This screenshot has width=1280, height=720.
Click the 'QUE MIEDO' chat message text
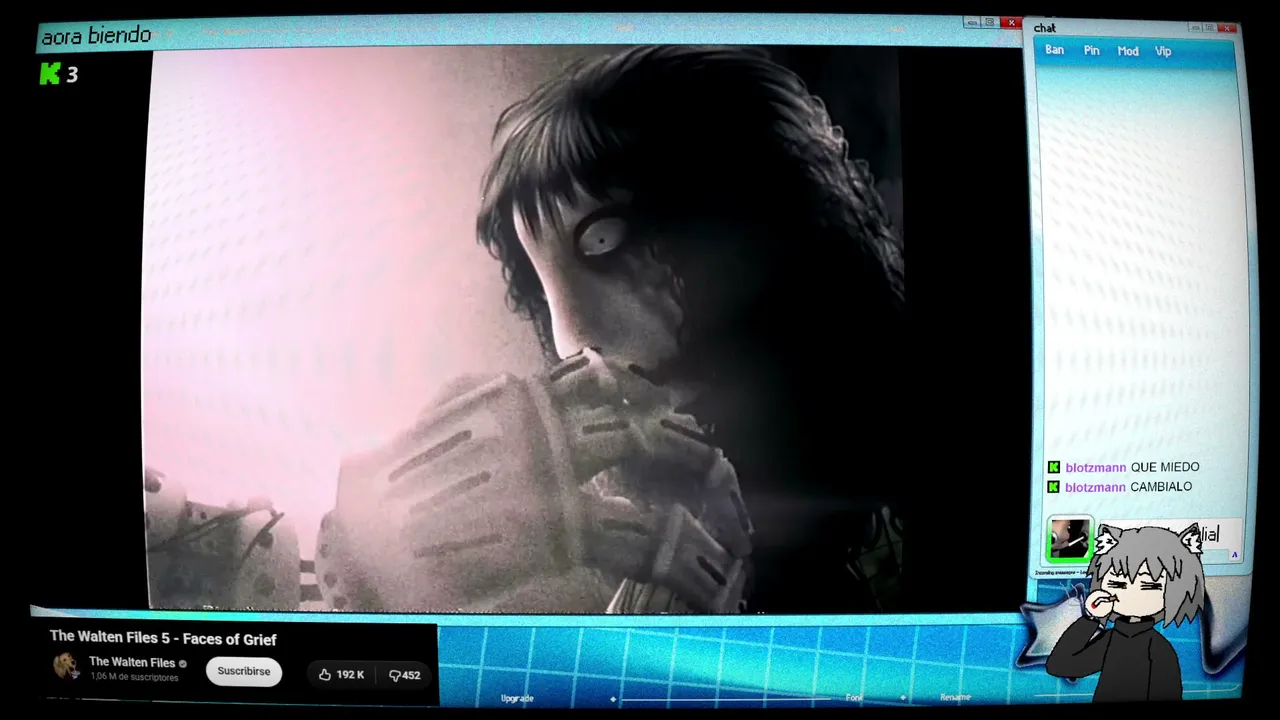click(1164, 467)
